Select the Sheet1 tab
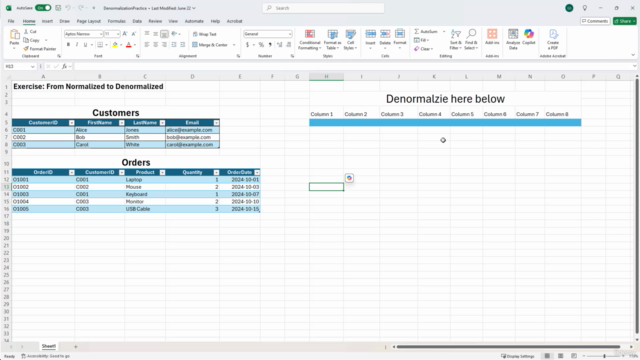 pyautogui.click(x=49, y=346)
